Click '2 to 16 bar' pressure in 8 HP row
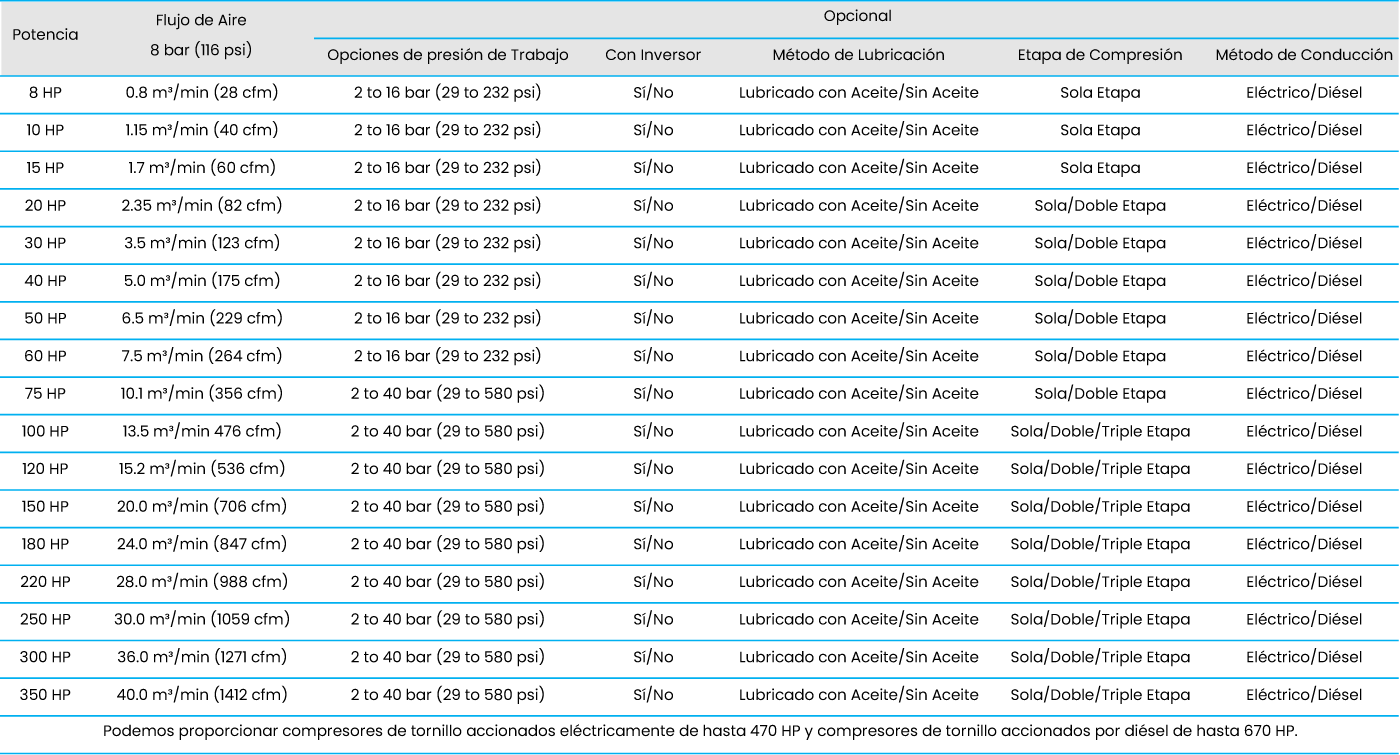1400x755 pixels. [x=448, y=93]
